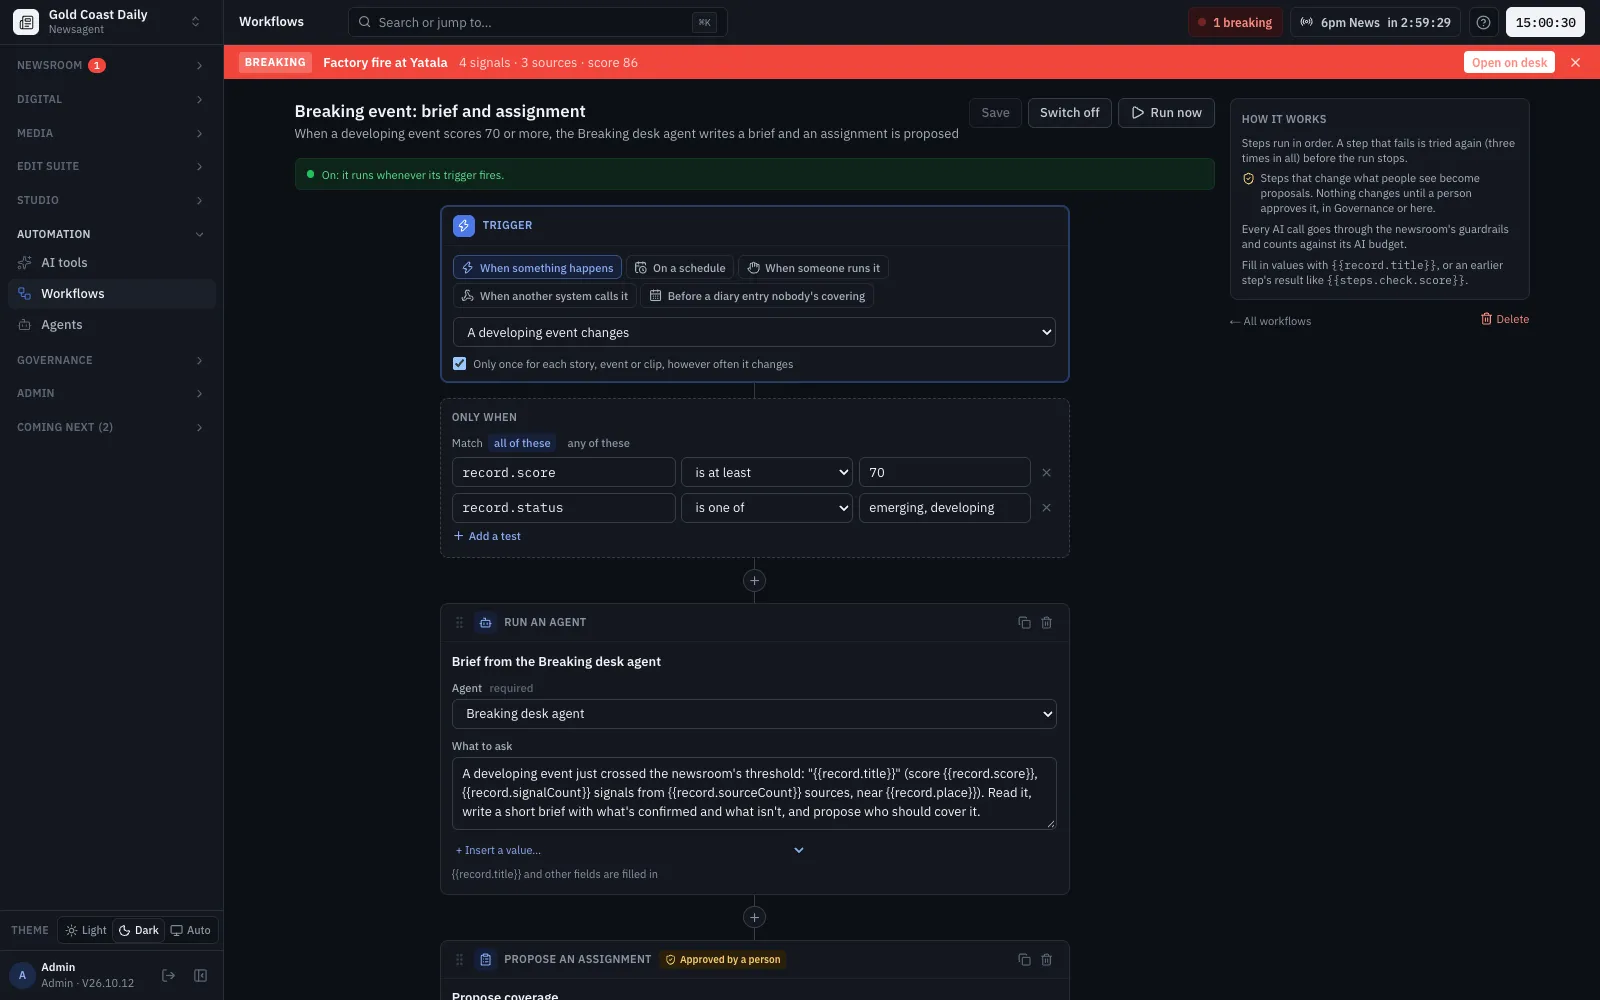Viewport: 1600px width, 1000px height.
Task: Click the Trigger lightning bolt icon
Action: pyautogui.click(x=464, y=225)
